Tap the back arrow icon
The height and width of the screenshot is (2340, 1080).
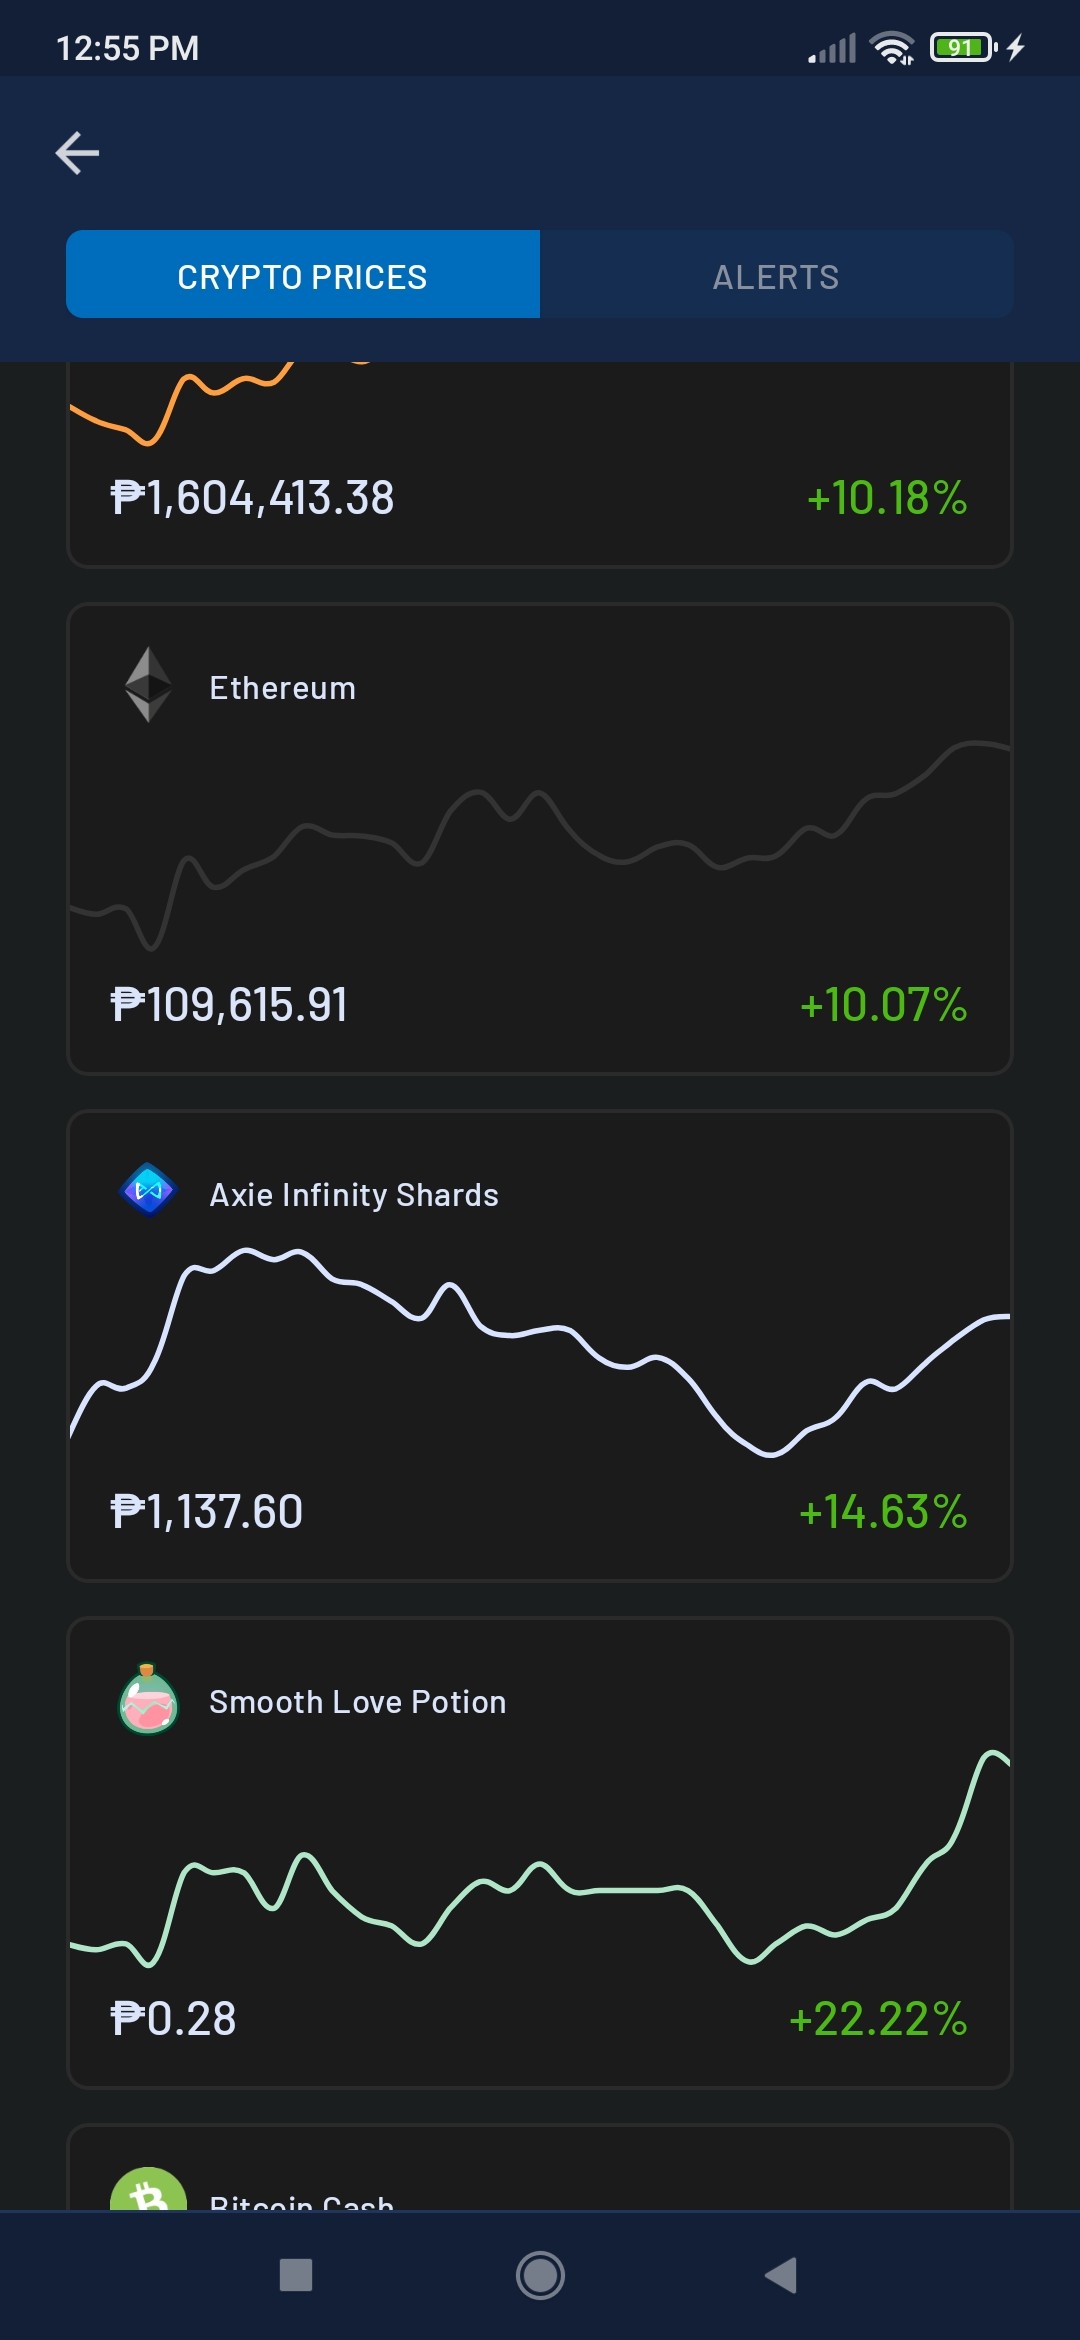coord(77,153)
